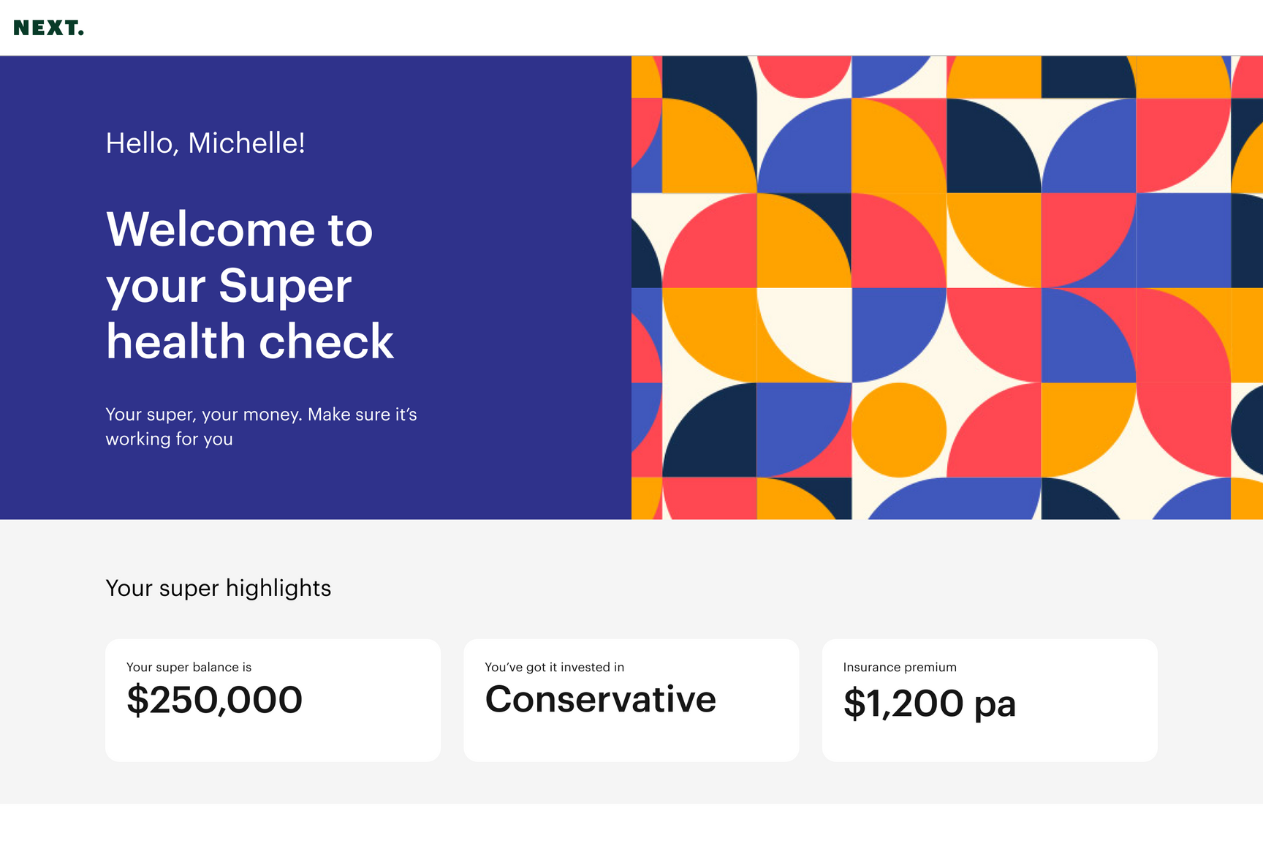Click the Conservative investment option text
Image resolution: width=1263 pixels, height=866 pixels.
[600, 699]
